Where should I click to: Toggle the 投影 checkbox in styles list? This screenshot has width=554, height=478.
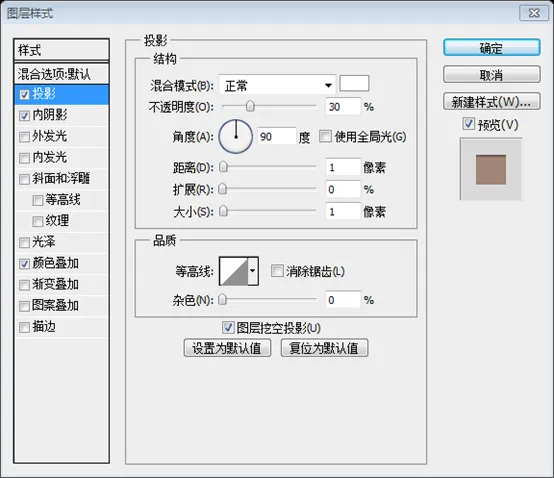coord(24,95)
